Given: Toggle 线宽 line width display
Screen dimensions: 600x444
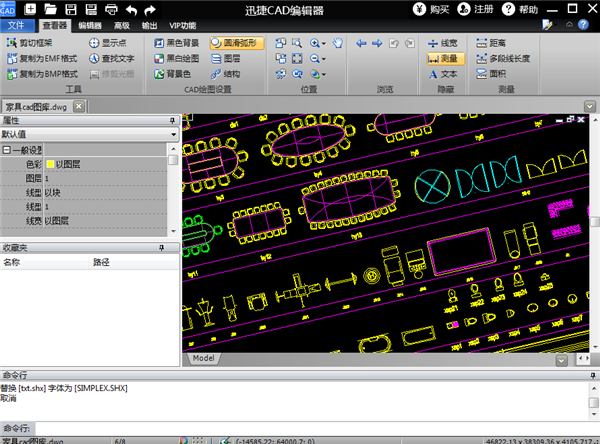Looking at the screenshot, I should 443,43.
